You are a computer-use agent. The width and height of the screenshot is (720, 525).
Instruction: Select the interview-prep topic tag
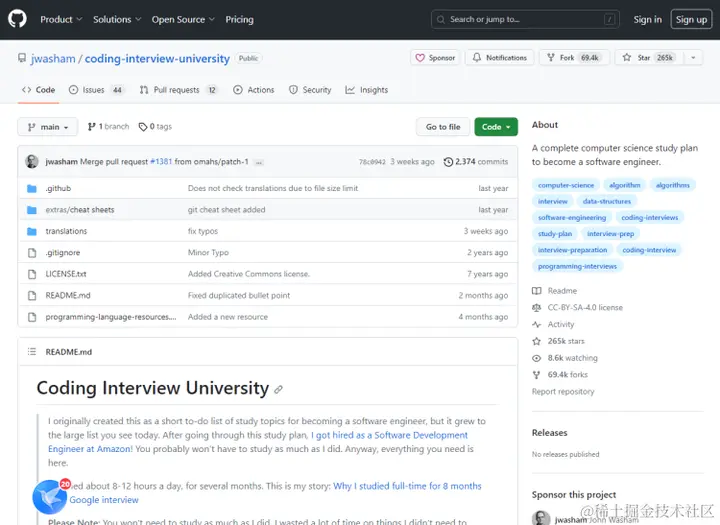(610, 234)
